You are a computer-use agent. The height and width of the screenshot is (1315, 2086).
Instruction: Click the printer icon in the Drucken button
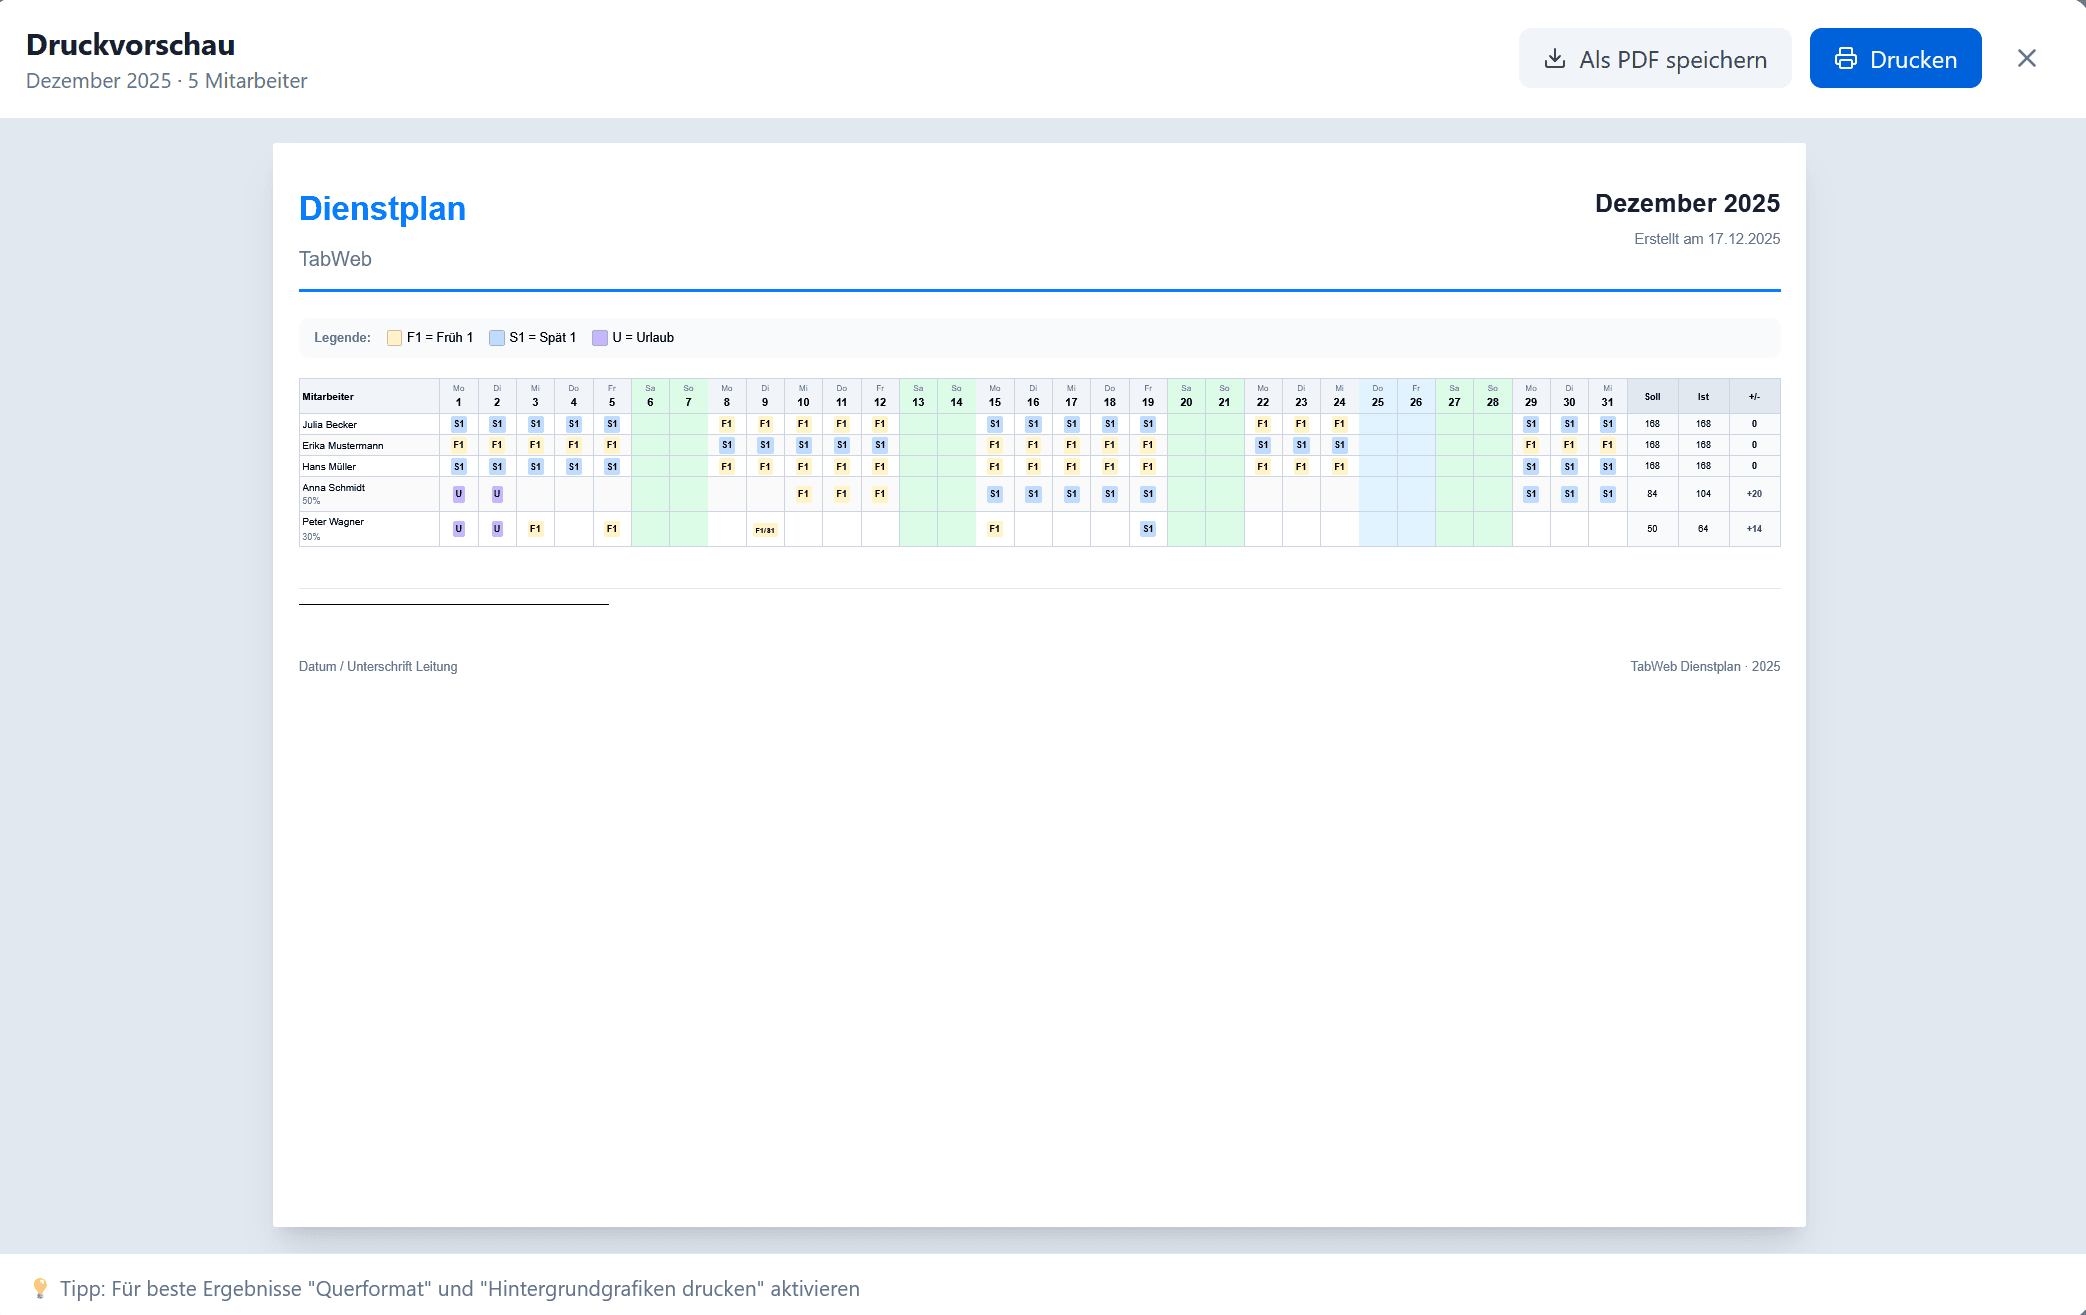pos(1846,58)
